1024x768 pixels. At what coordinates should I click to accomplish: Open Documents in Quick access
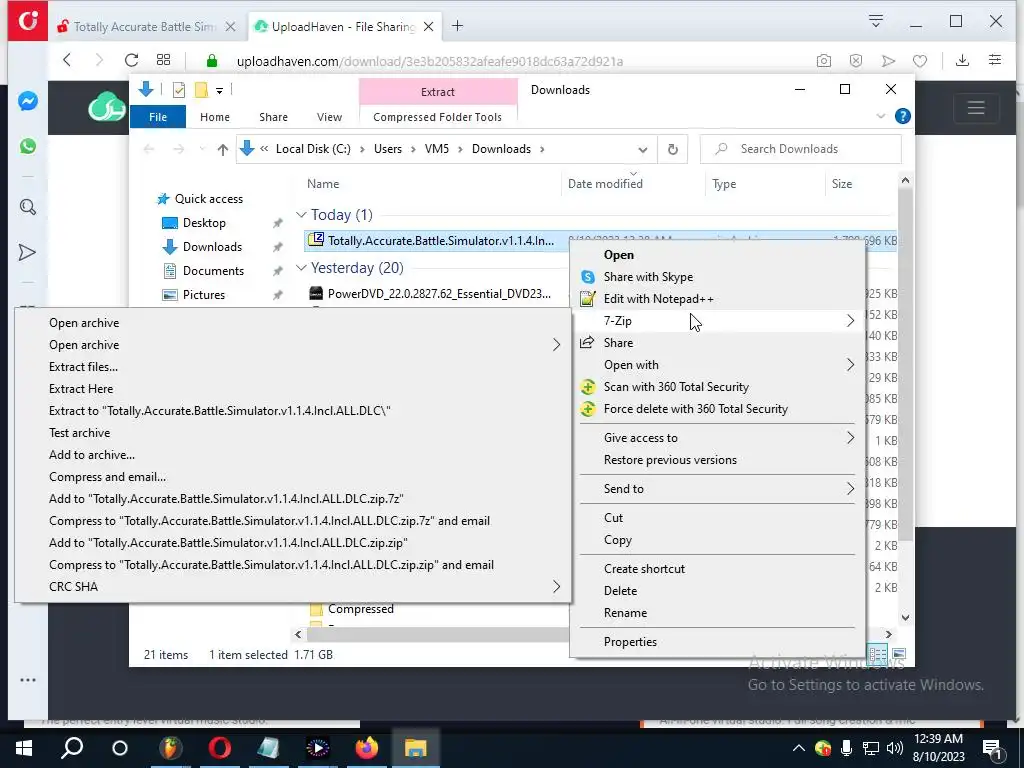coord(213,271)
